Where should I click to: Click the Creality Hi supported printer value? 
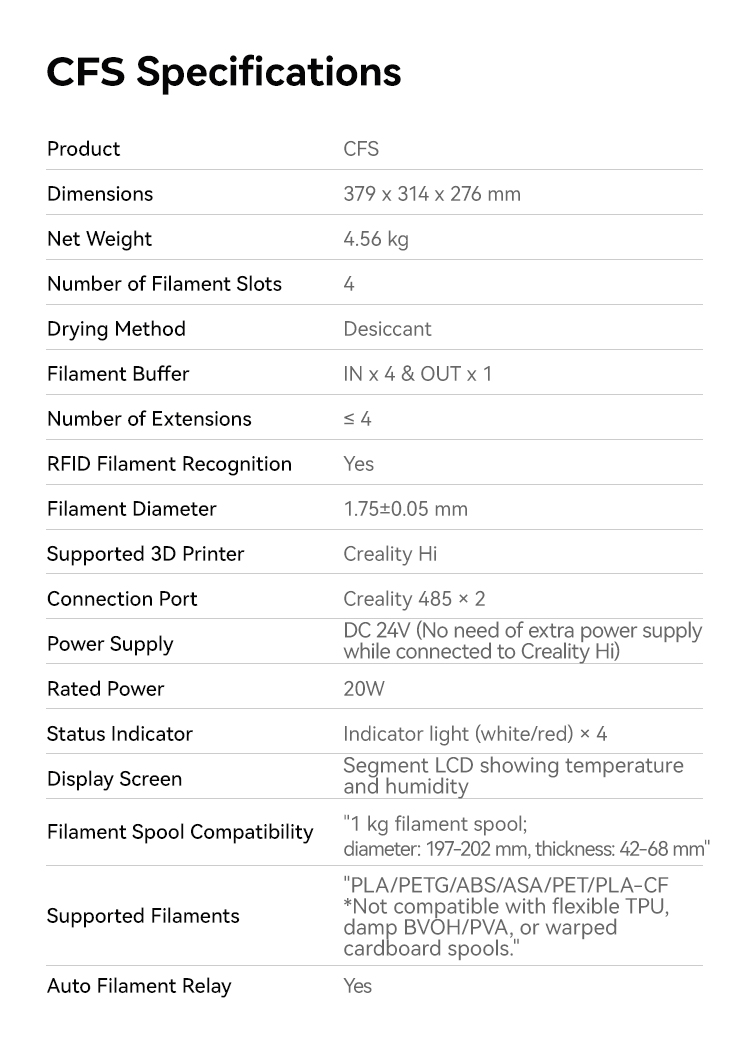point(389,554)
